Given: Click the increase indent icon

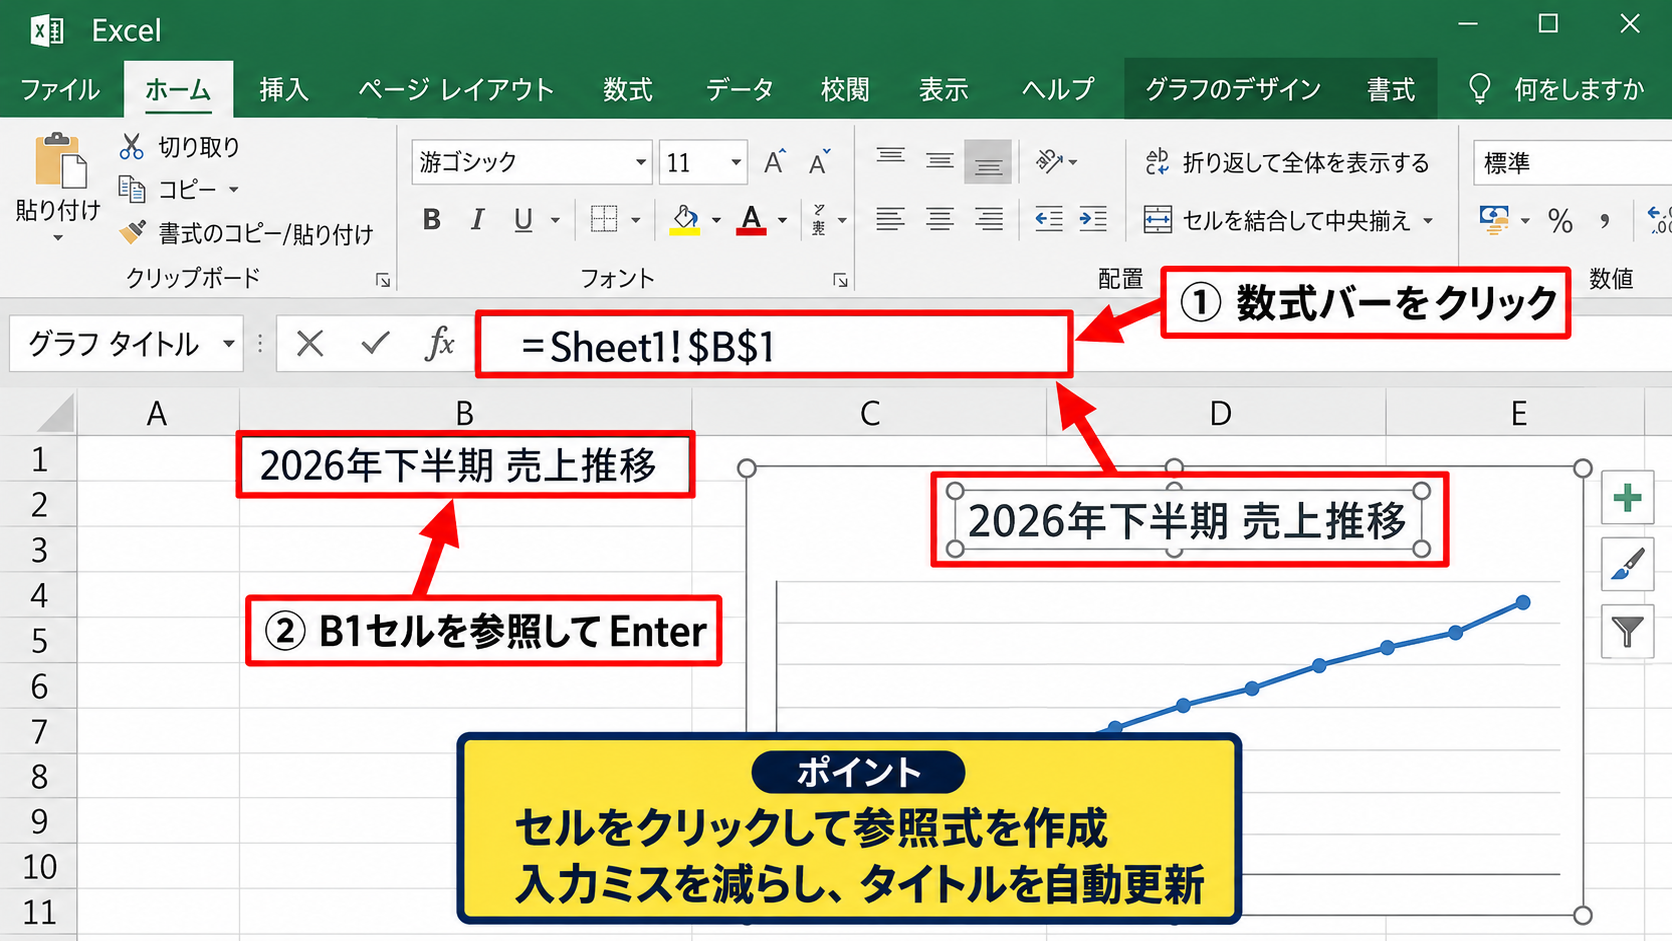Looking at the screenshot, I should click(x=1093, y=219).
